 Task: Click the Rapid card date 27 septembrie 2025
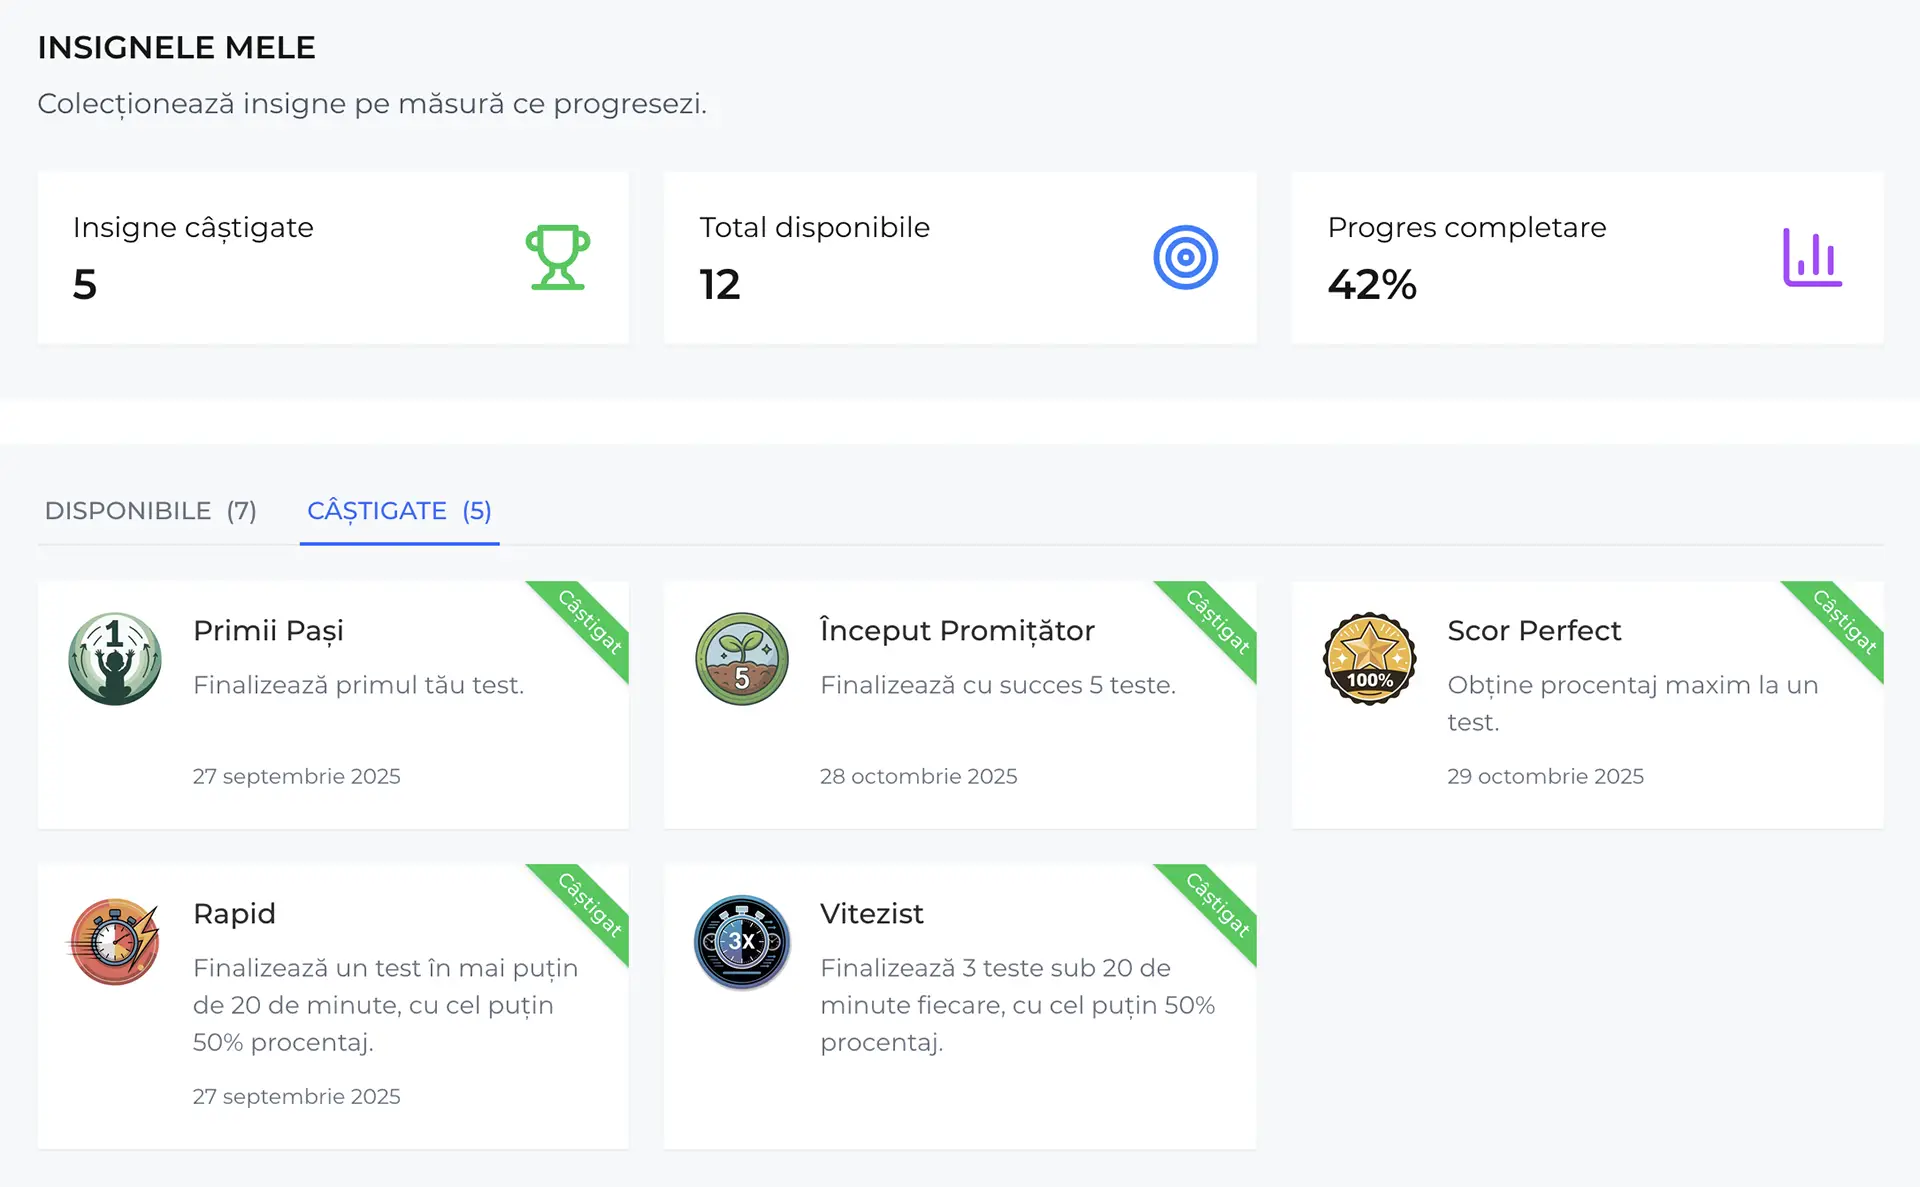pos(296,1097)
